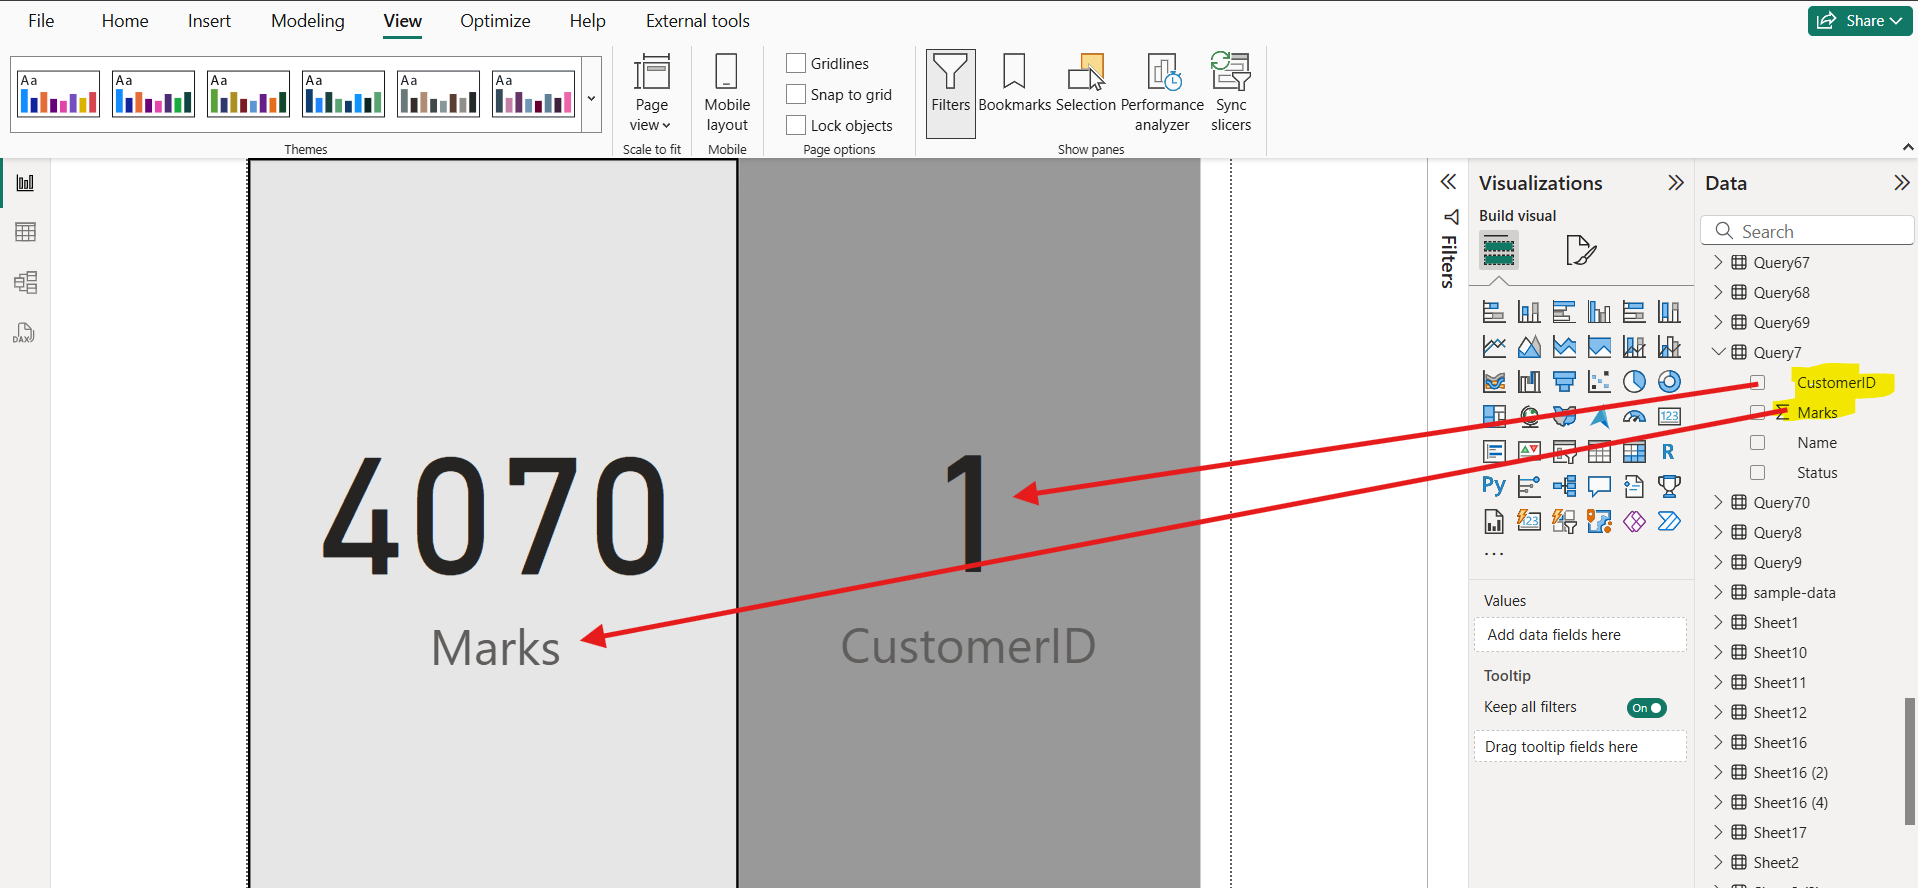Collapse the Query7 table
This screenshot has height=888, width=1918.
pos(1718,353)
